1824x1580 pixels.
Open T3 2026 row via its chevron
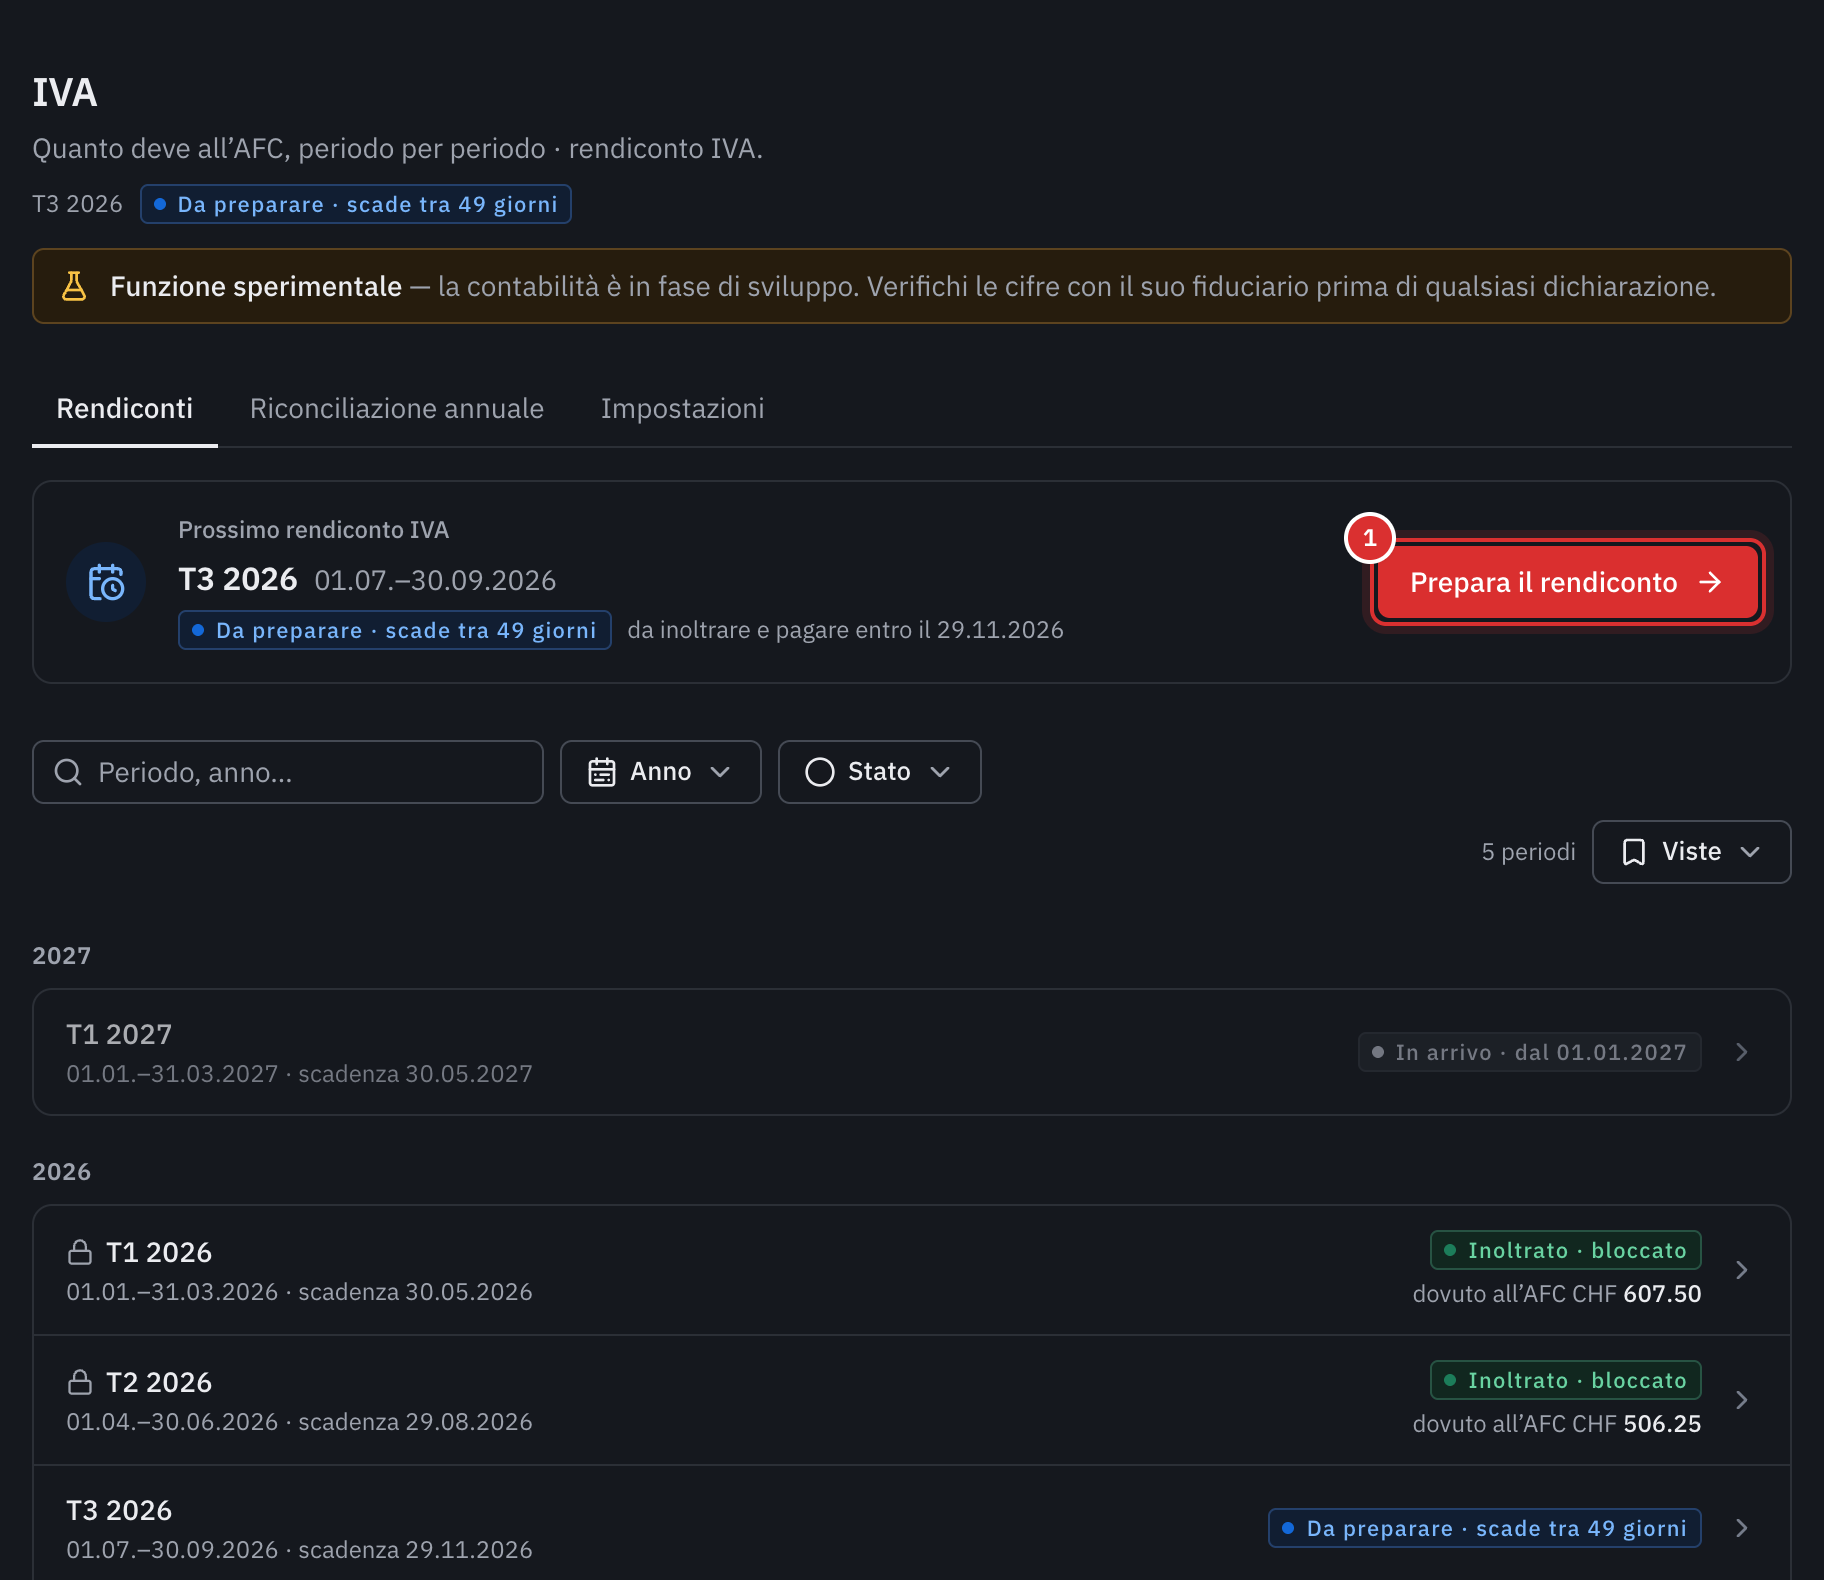1742,1528
